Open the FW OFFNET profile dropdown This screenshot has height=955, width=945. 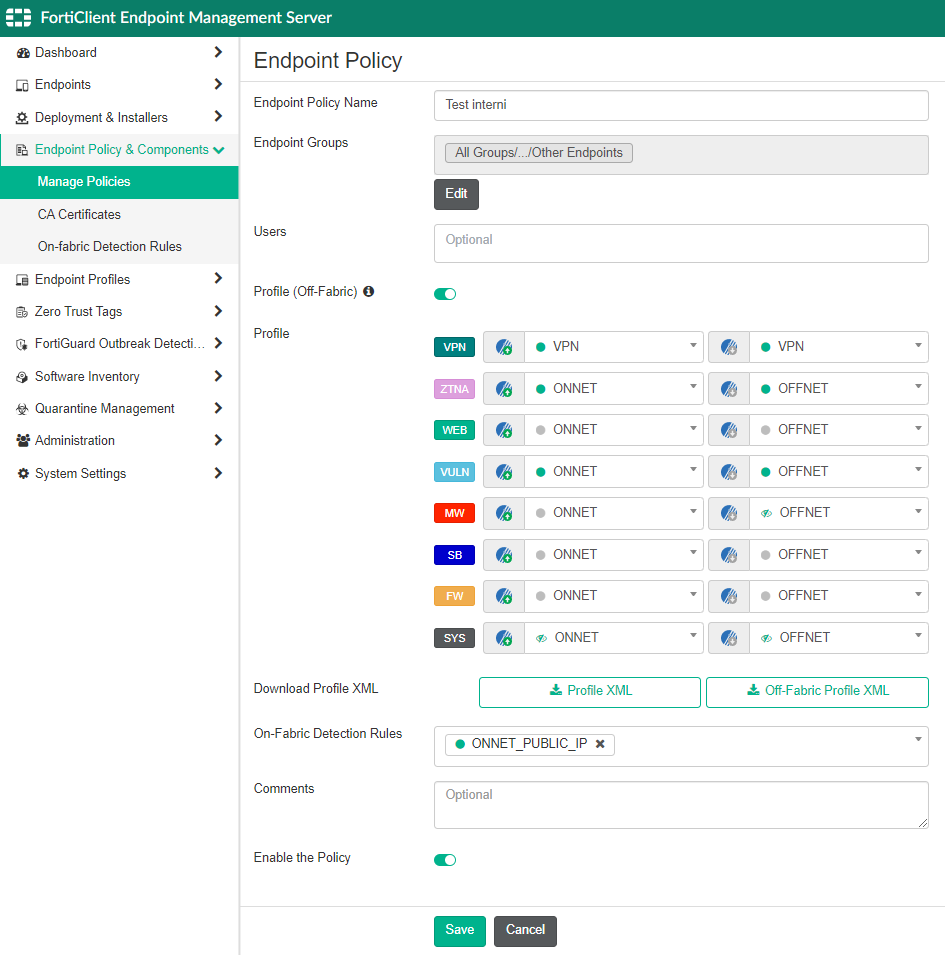click(839, 596)
